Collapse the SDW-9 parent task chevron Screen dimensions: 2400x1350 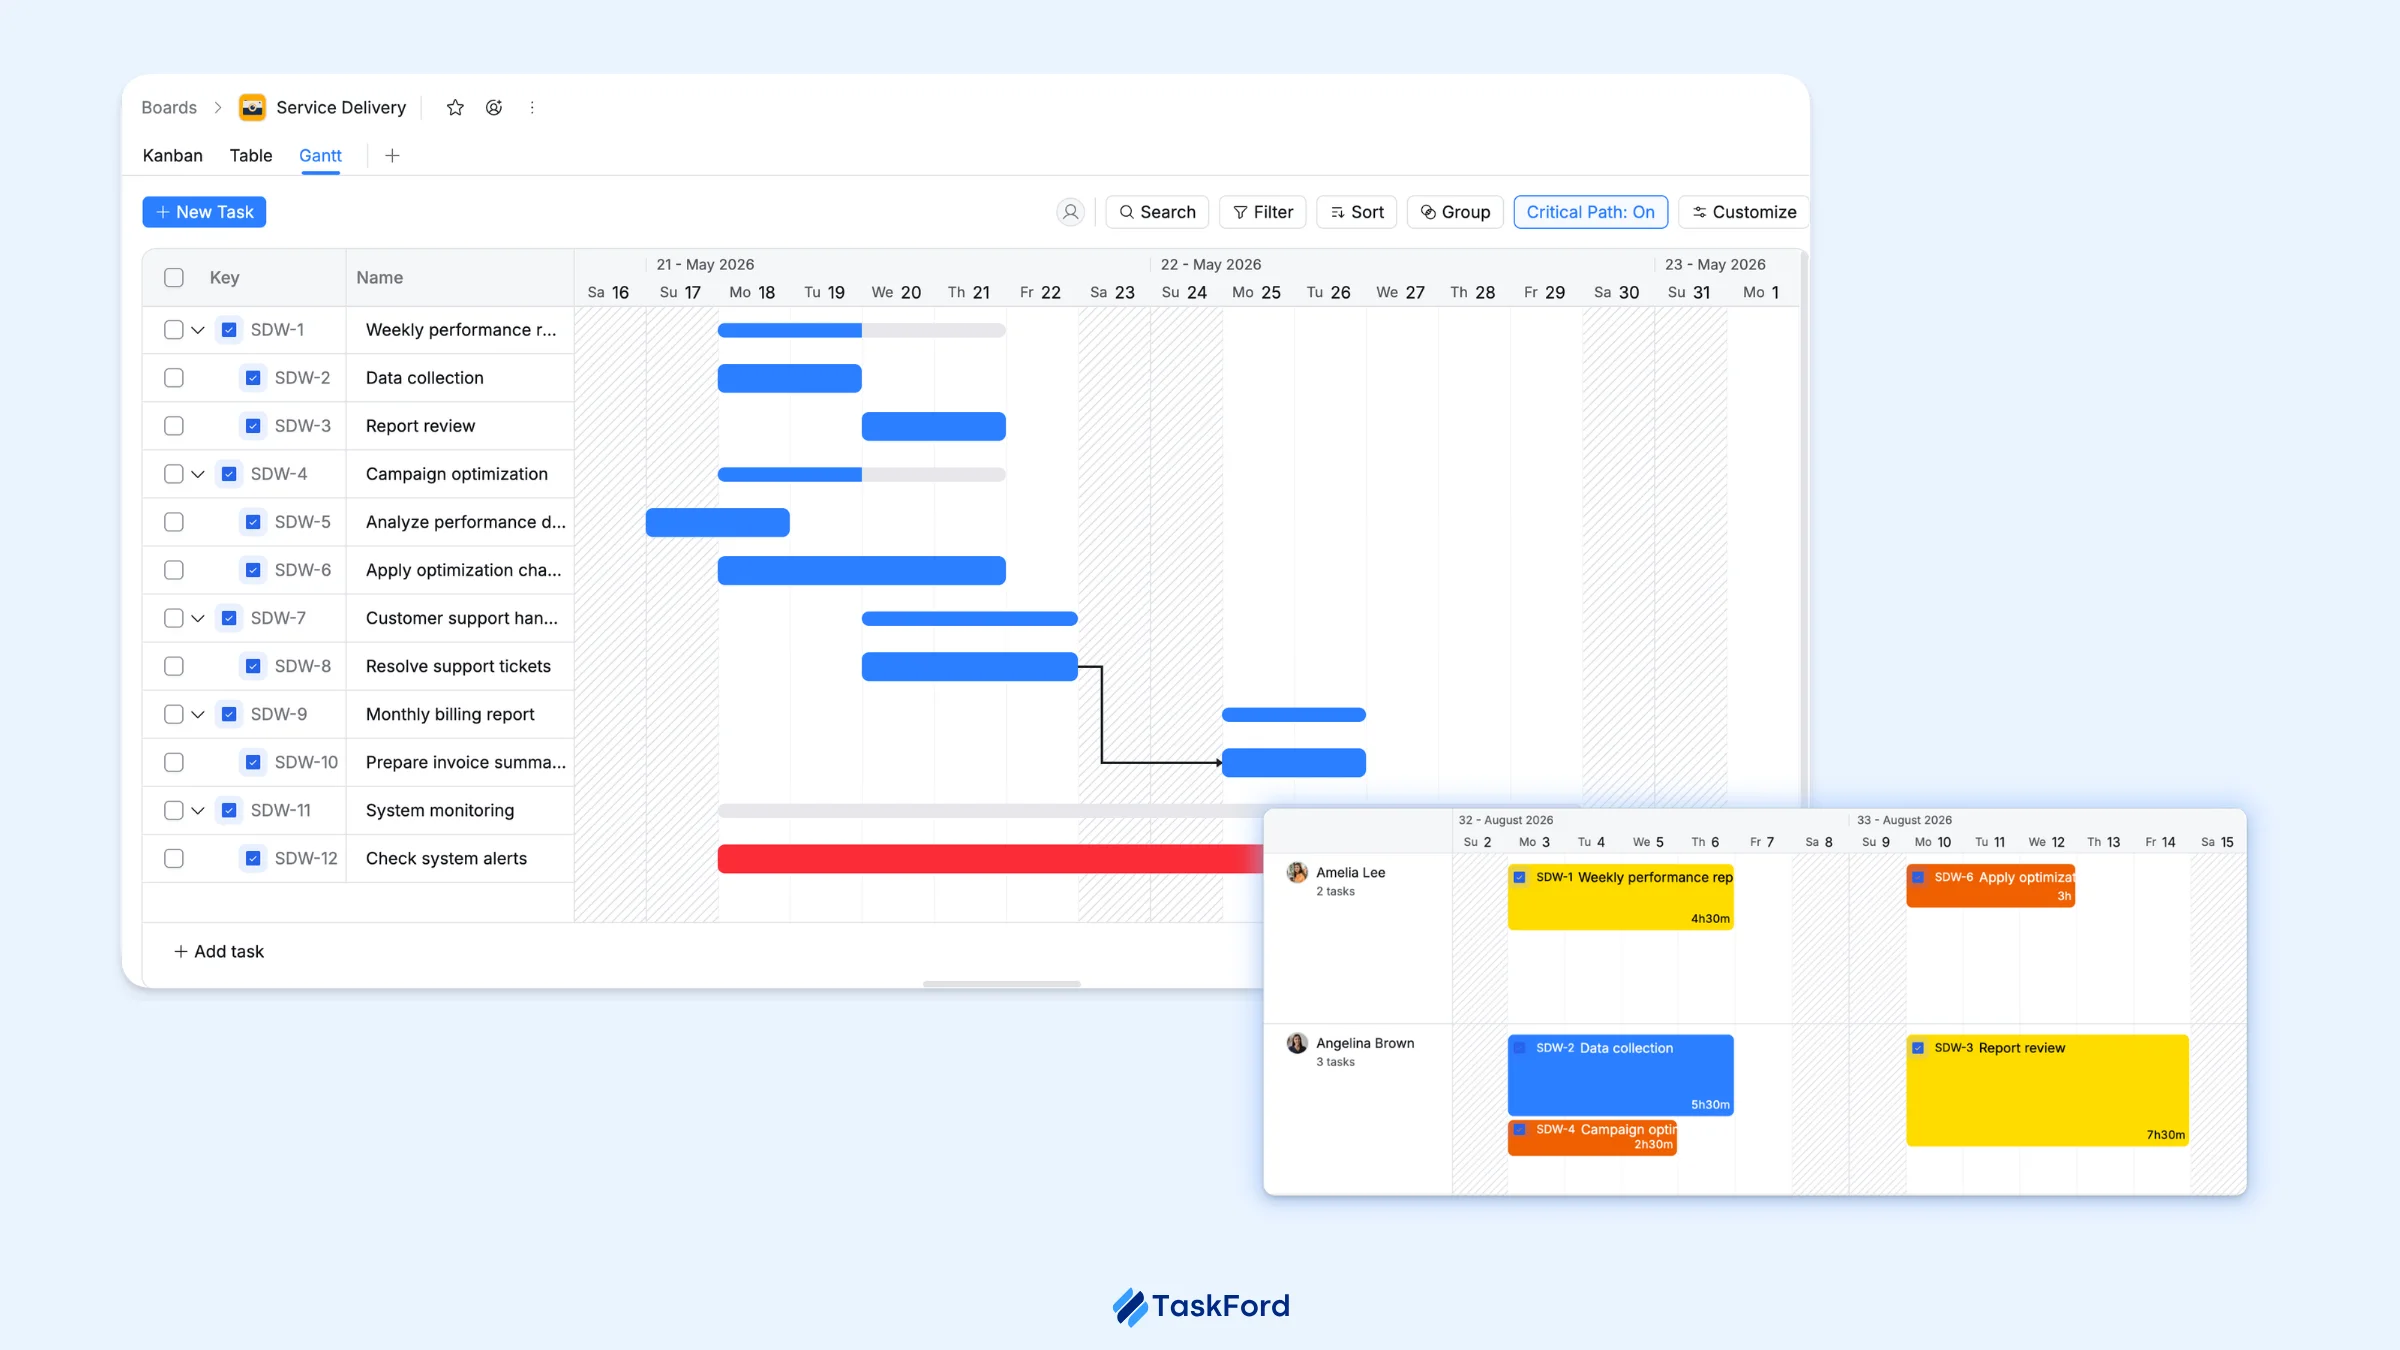198,714
